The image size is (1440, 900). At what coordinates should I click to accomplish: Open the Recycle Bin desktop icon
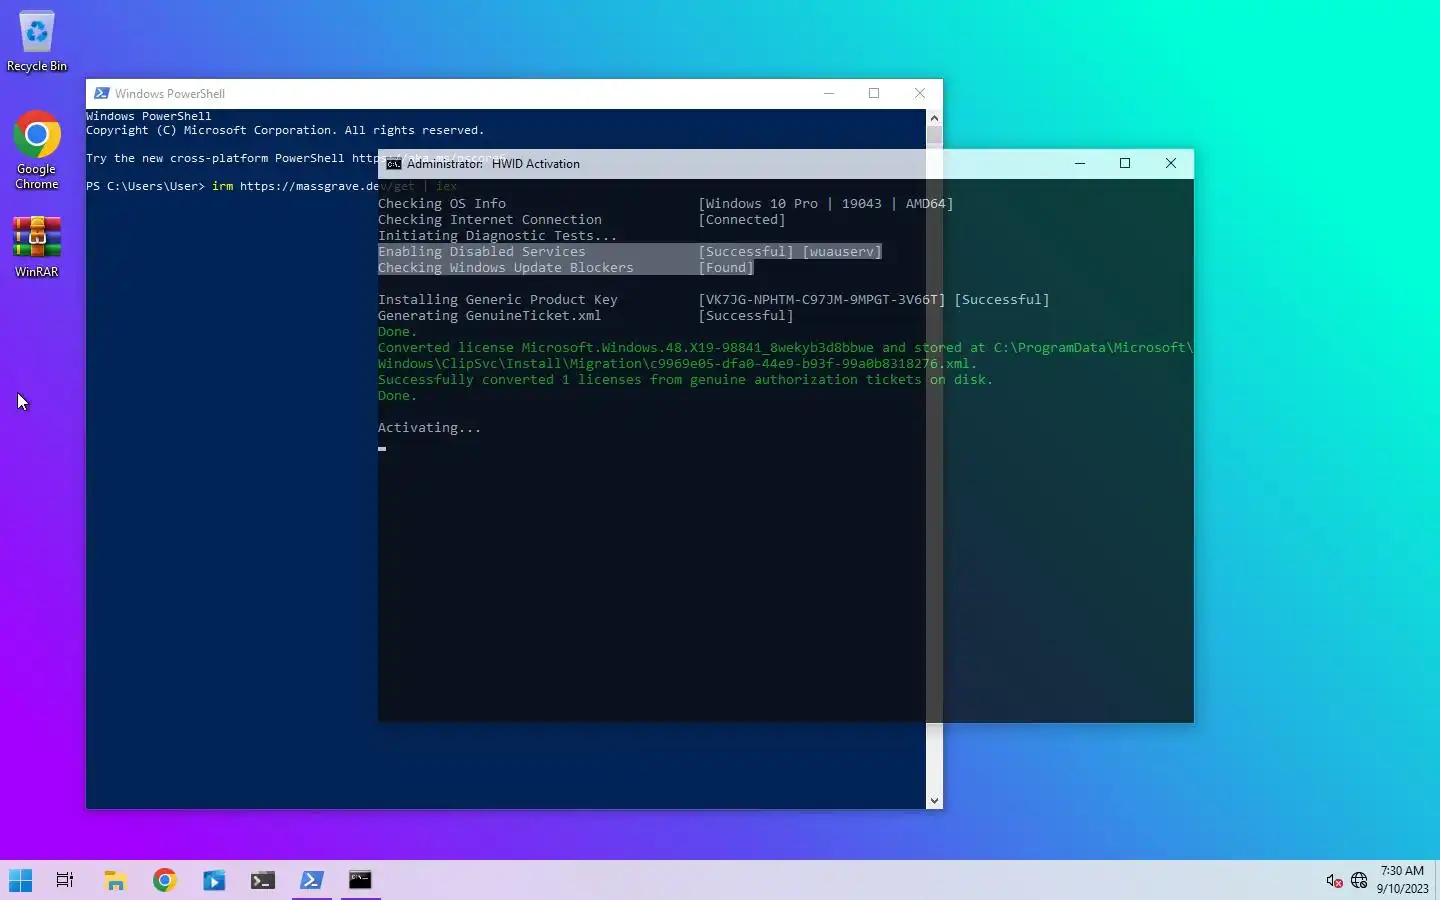pyautogui.click(x=37, y=42)
